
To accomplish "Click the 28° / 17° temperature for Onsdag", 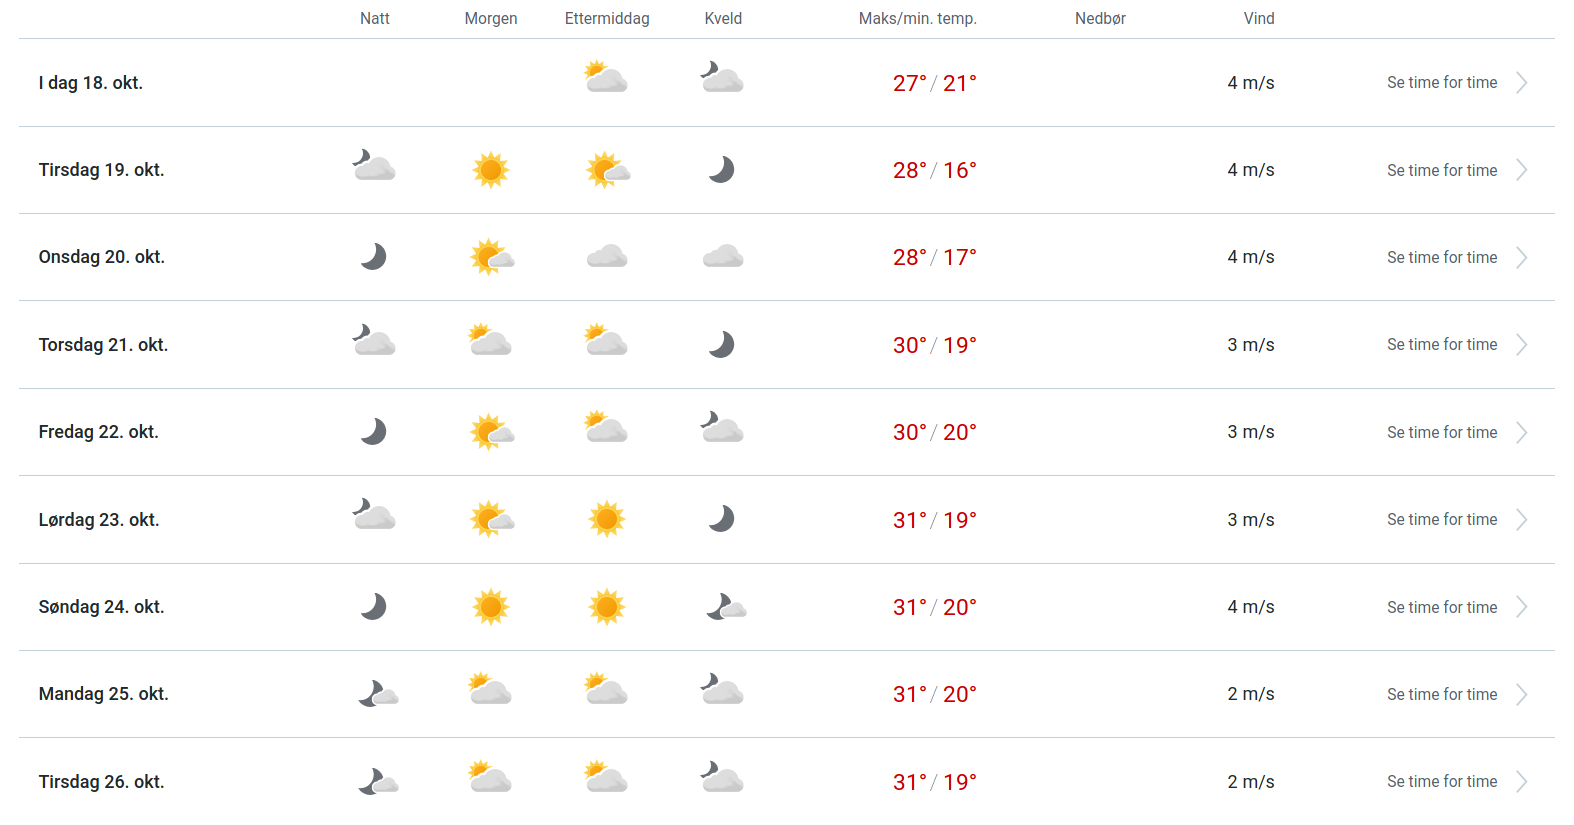I will tap(934, 257).
